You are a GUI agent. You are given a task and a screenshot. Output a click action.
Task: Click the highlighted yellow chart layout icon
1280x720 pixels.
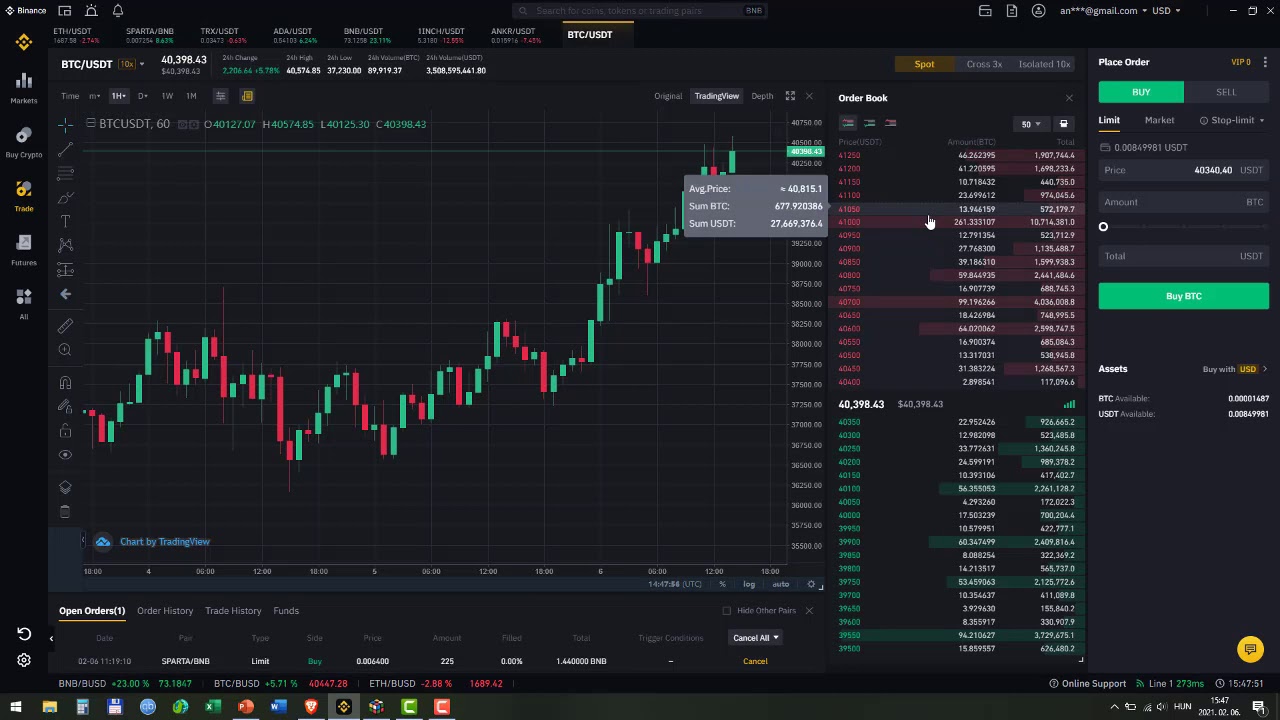247,96
